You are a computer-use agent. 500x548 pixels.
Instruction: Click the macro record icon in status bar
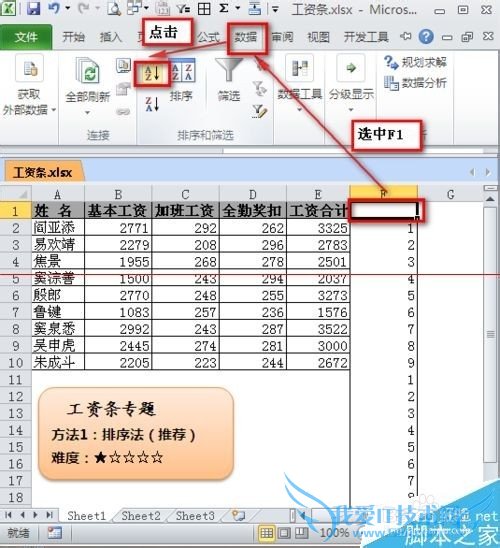(55, 533)
